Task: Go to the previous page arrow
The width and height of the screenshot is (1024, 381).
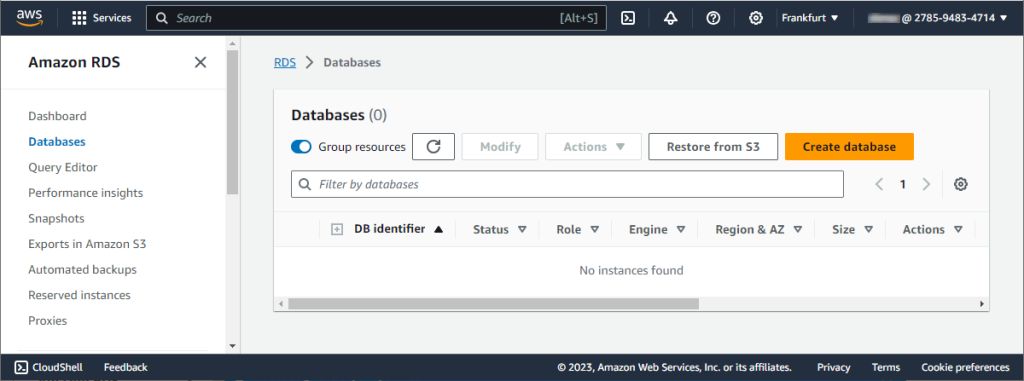Action: point(879,184)
